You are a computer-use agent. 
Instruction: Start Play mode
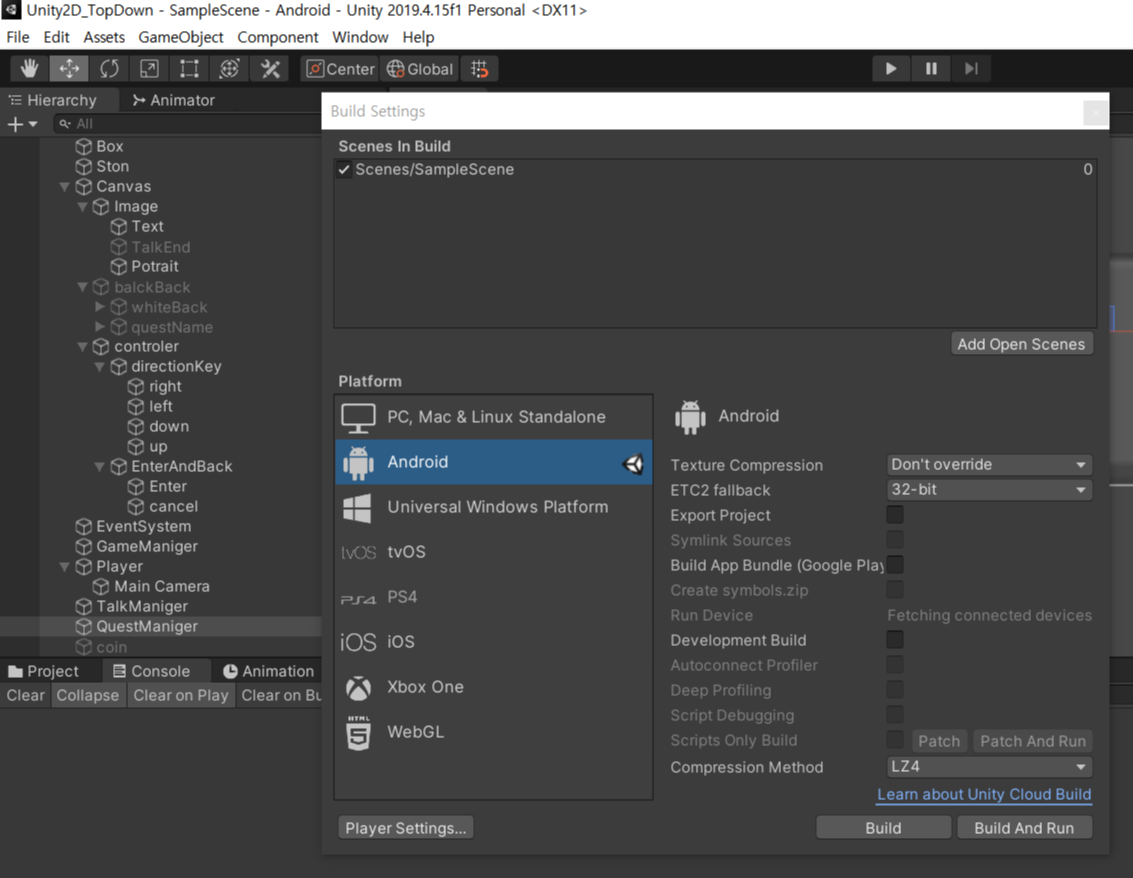tap(891, 69)
